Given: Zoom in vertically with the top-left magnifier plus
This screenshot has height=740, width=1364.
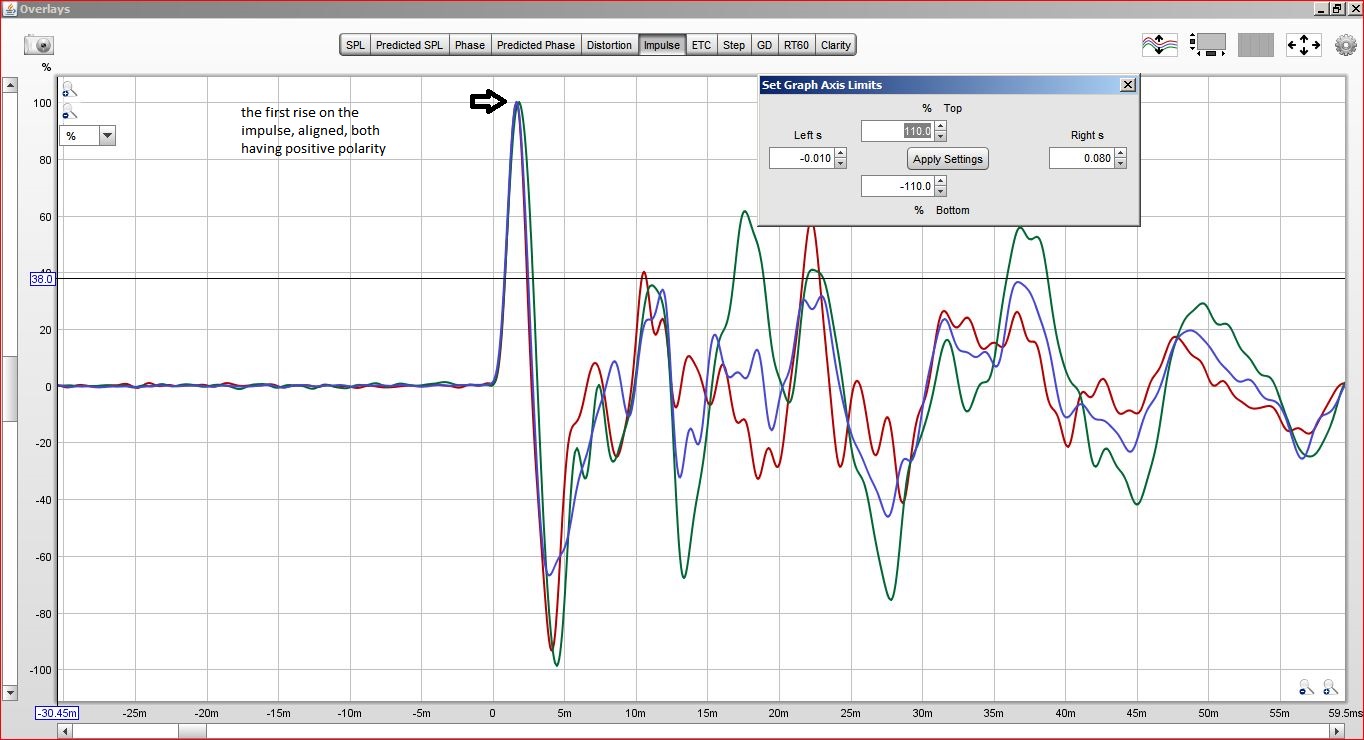Looking at the screenshot, I should (69, 89).
